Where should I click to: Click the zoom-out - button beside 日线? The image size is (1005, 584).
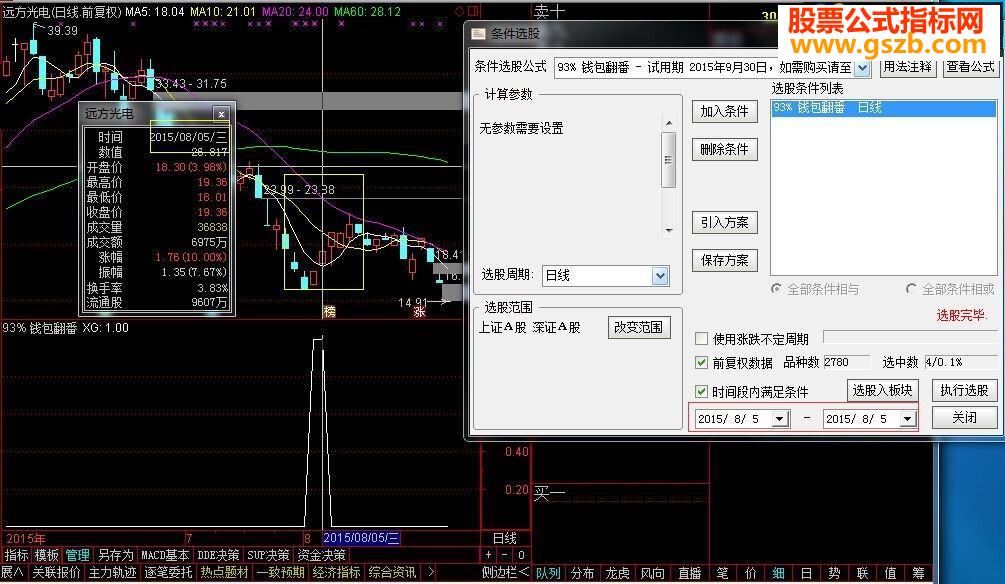point(504,555)
